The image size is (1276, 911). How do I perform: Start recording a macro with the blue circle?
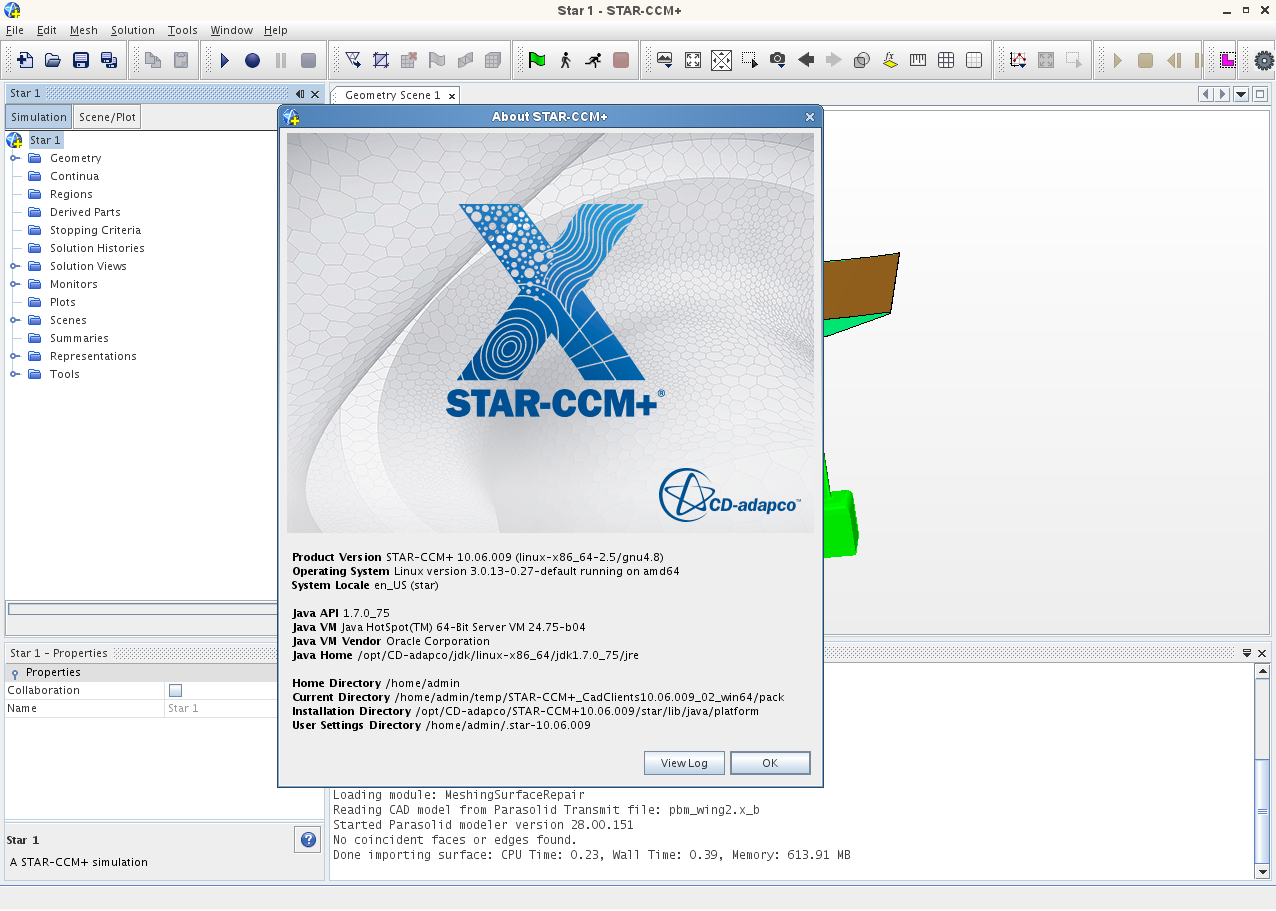253,60
